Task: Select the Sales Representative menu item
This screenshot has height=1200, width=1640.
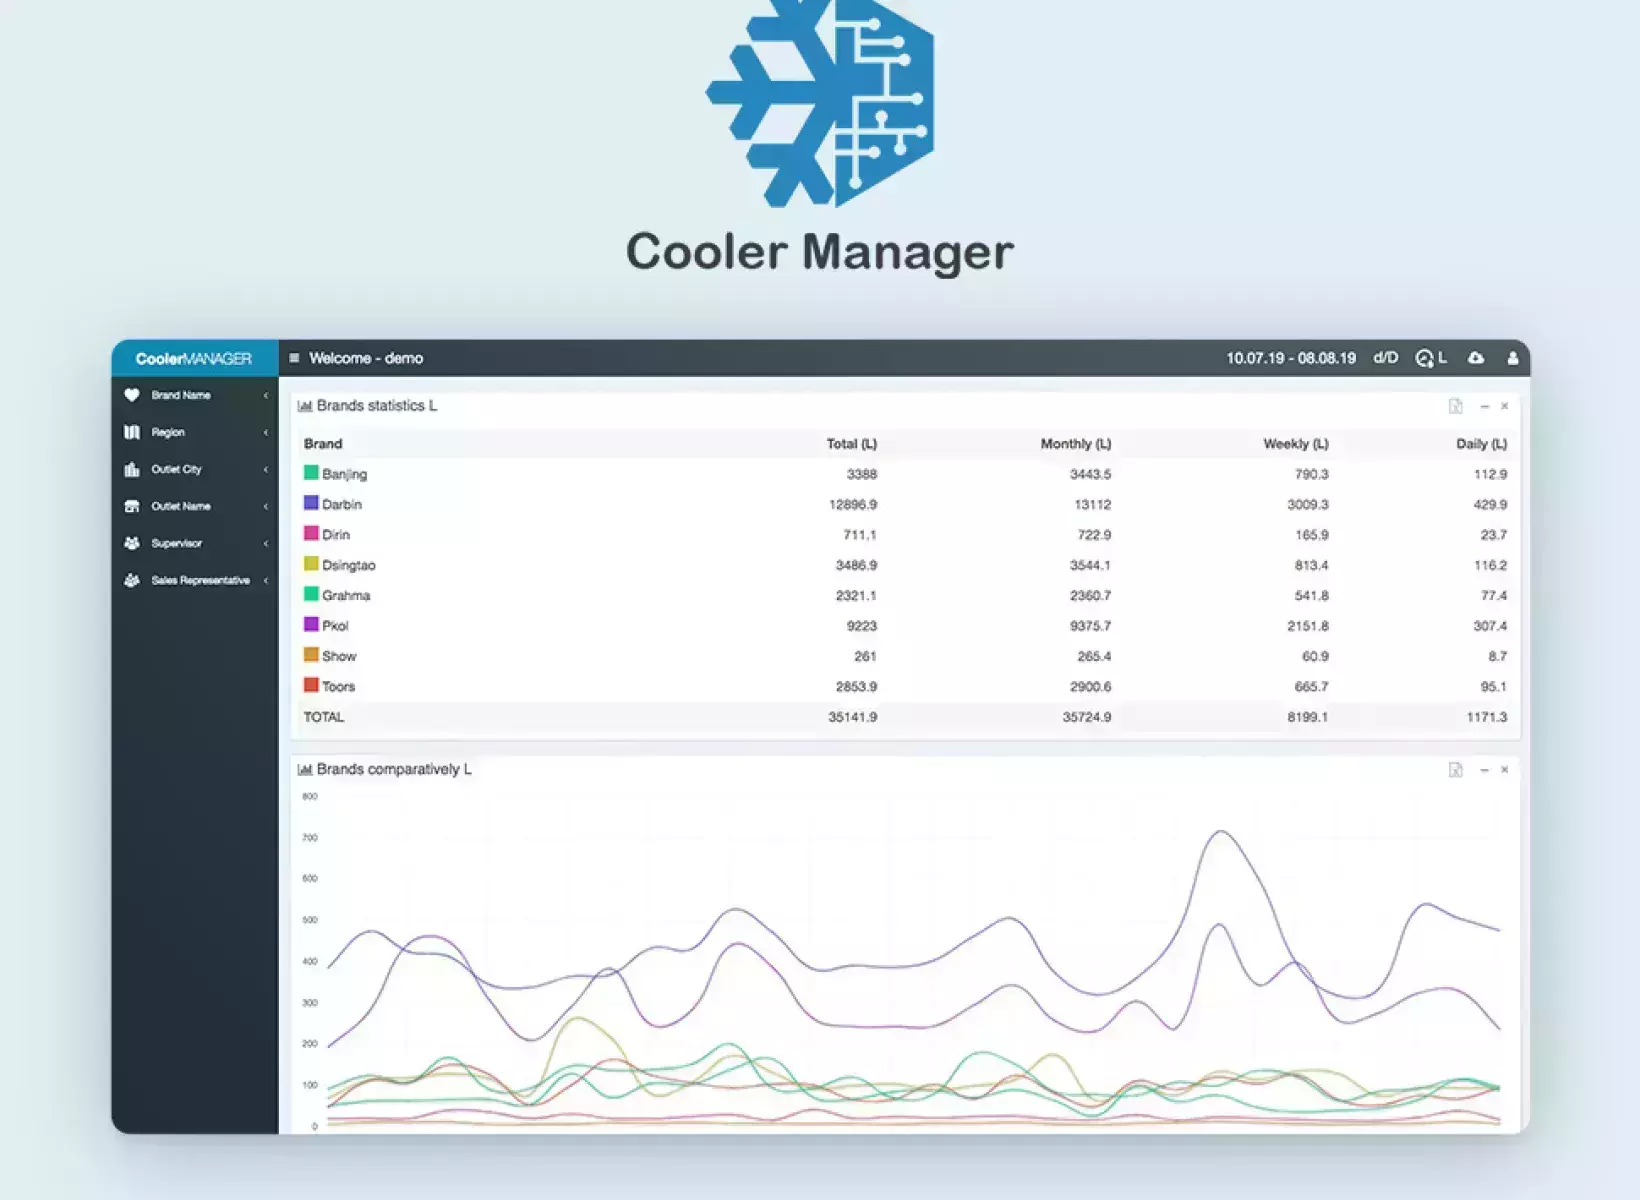Action: pos(200,580)
